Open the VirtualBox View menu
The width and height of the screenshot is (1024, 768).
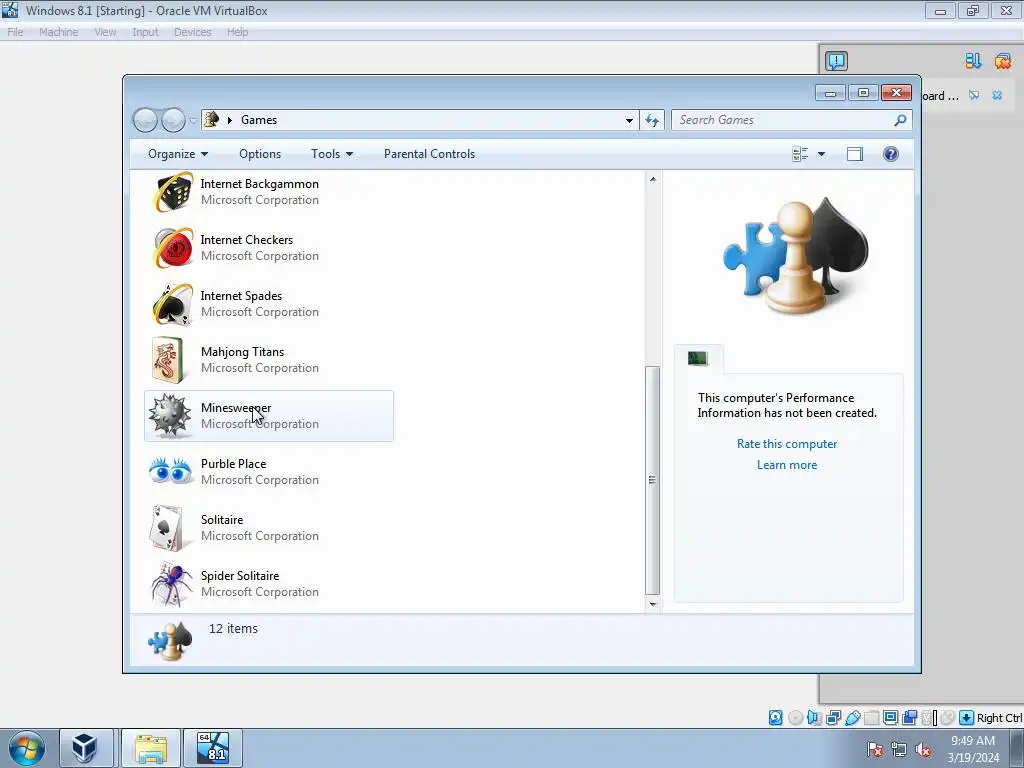click(105, 32)
